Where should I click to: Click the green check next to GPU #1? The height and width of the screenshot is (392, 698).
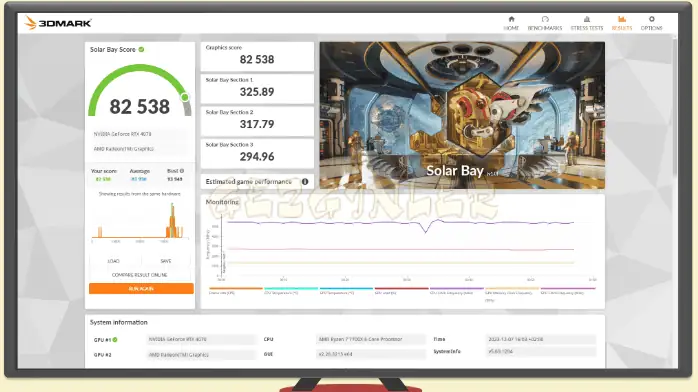[x=115, y=339]
